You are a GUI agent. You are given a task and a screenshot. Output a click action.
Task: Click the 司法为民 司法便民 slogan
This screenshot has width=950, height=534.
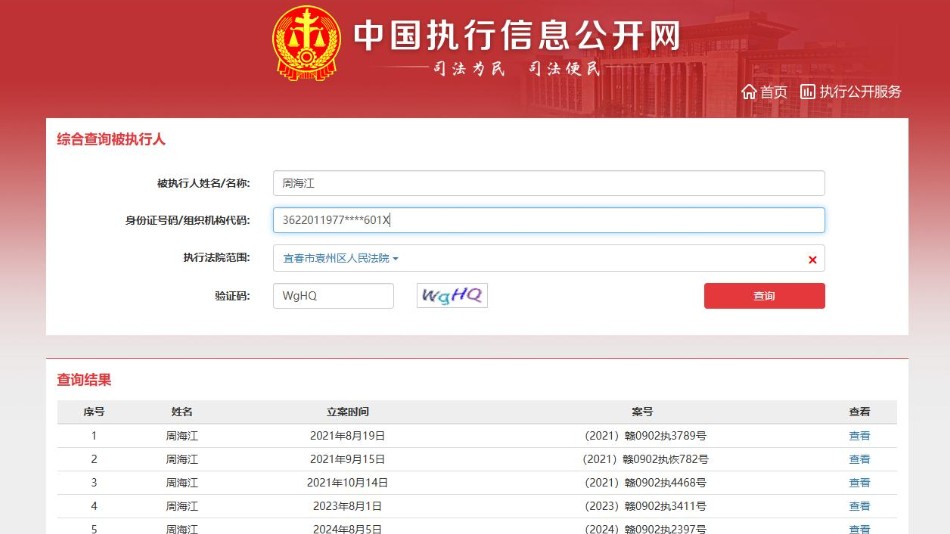click(516, 68)
